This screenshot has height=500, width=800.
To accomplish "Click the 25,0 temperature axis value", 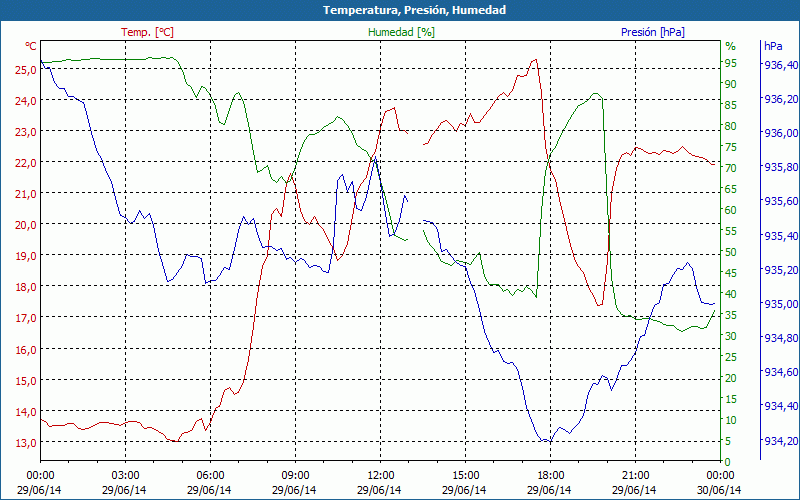I will (26, 70).
